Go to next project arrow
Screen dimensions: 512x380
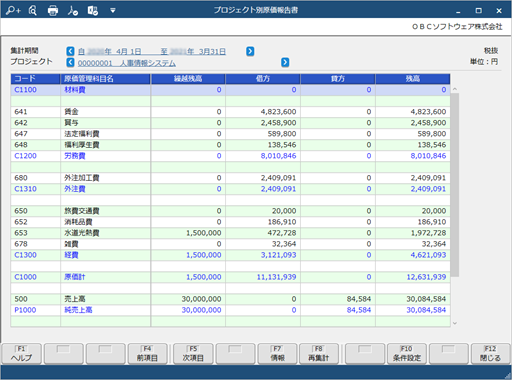[x=285, y=62]
